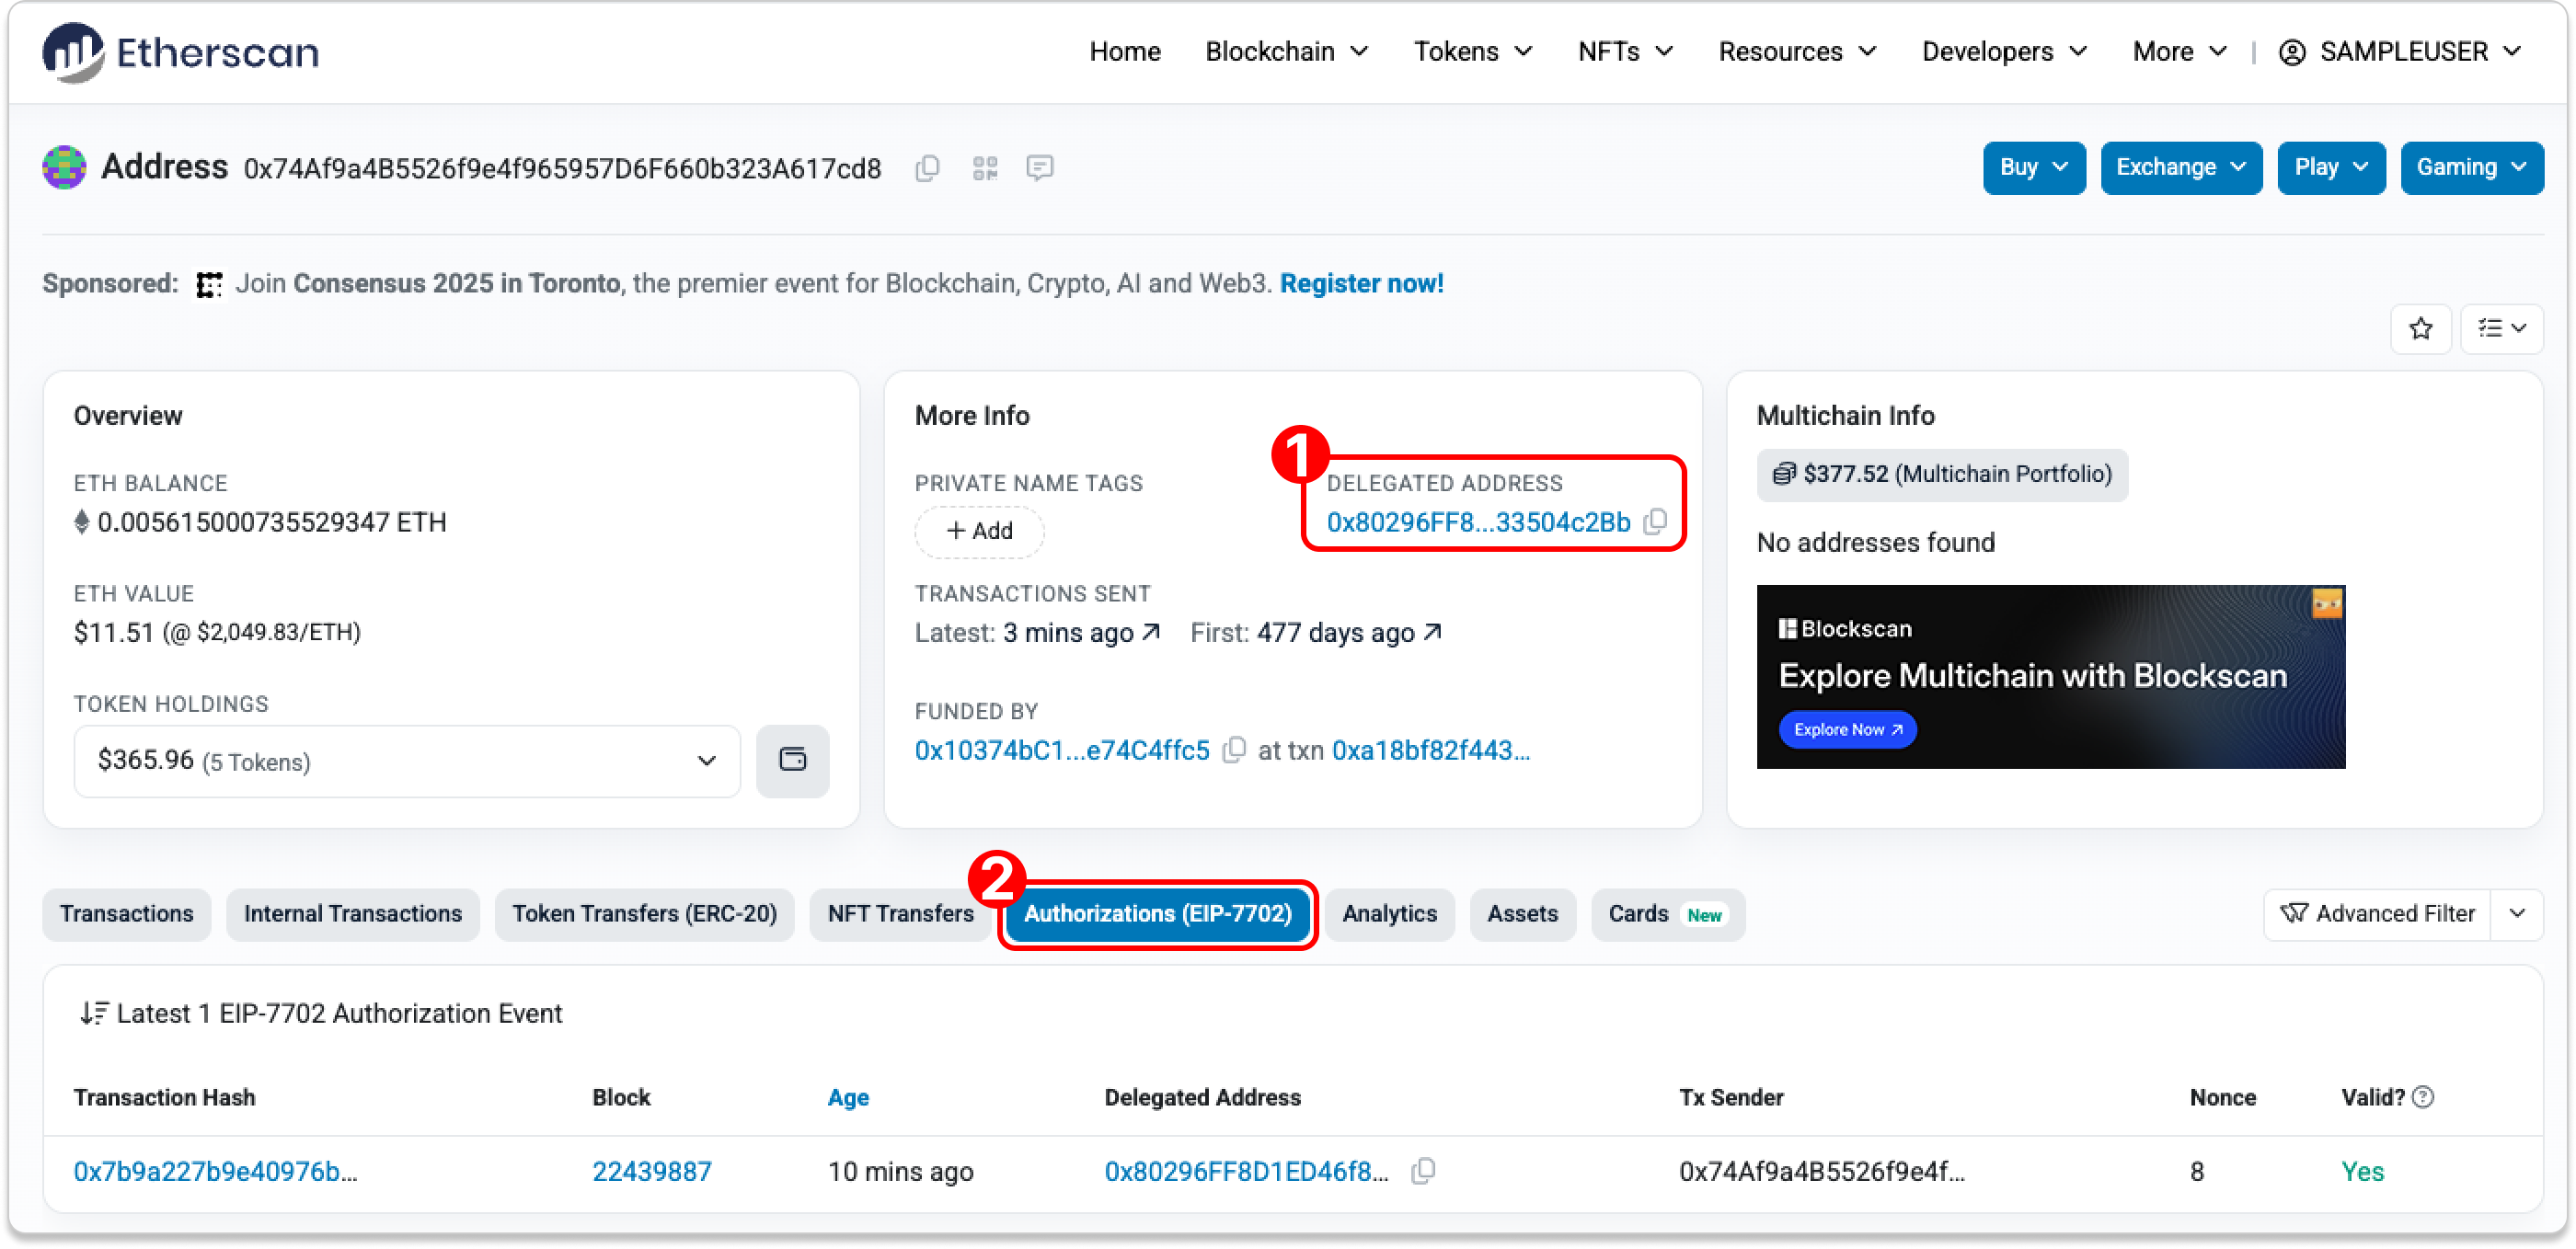Viewport: 2576px width, 1249px height.
Task: Copy the Funded By address
Action: coord(1234,750)
